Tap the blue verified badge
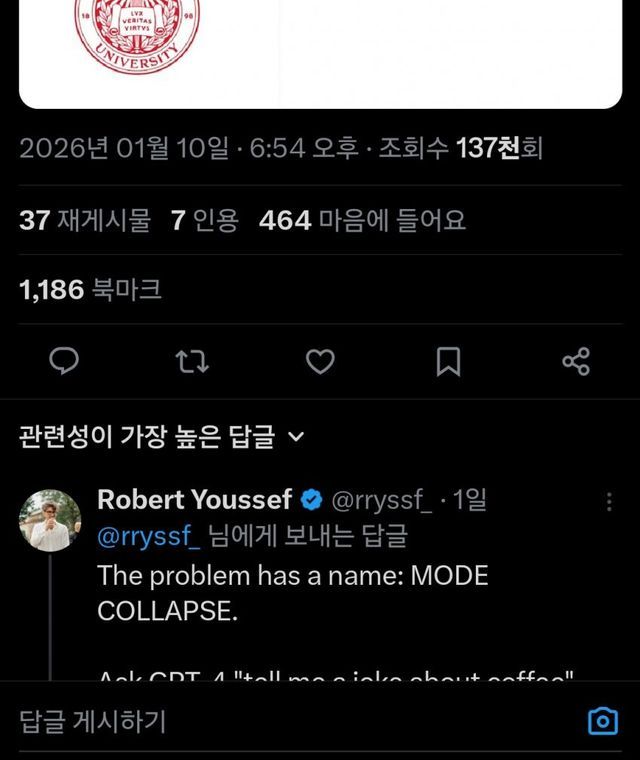 pos(311,500)
